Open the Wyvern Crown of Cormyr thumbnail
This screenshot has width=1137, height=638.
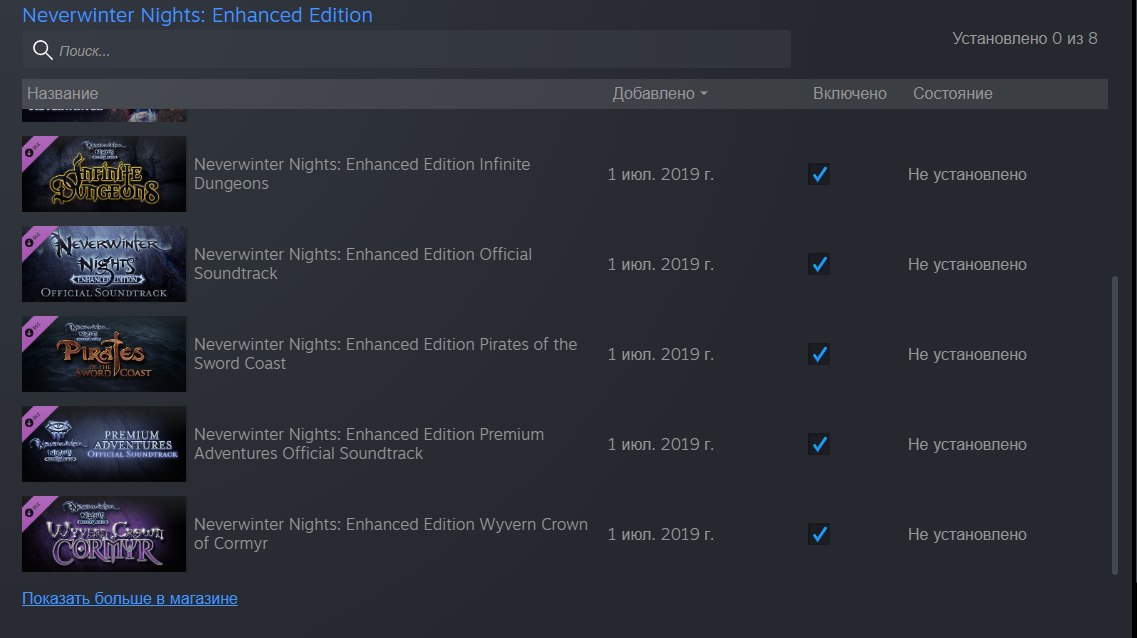104,534
